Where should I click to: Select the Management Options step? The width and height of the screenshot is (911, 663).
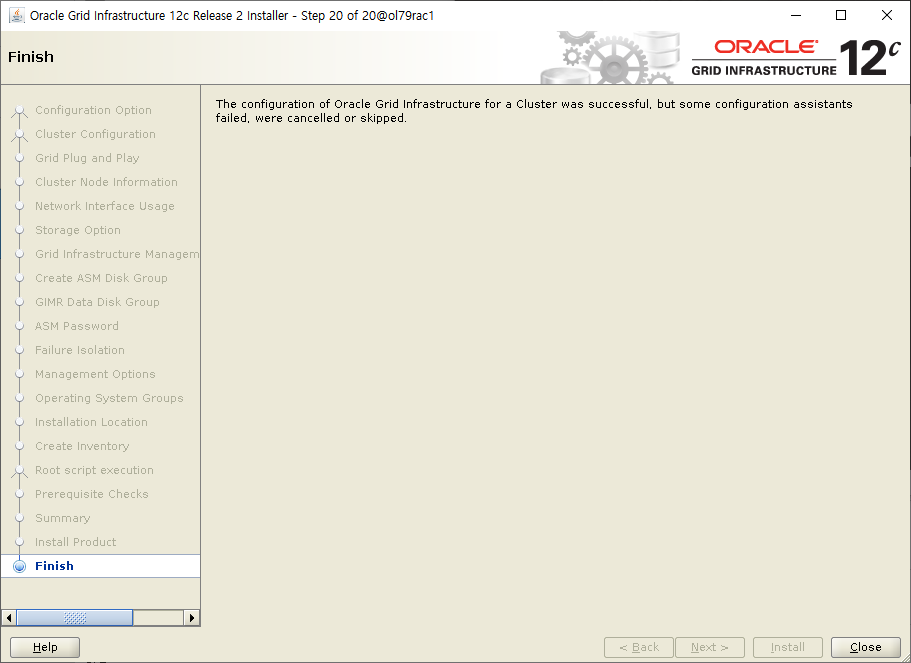pyautogui.click(x=95, y=374)
